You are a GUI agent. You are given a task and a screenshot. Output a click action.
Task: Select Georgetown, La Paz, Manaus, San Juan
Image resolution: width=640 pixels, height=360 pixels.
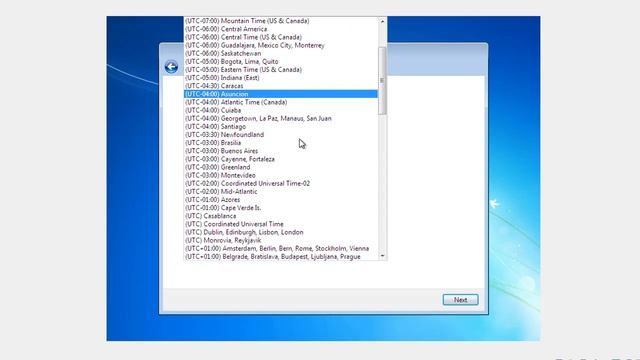pos(281,118)
